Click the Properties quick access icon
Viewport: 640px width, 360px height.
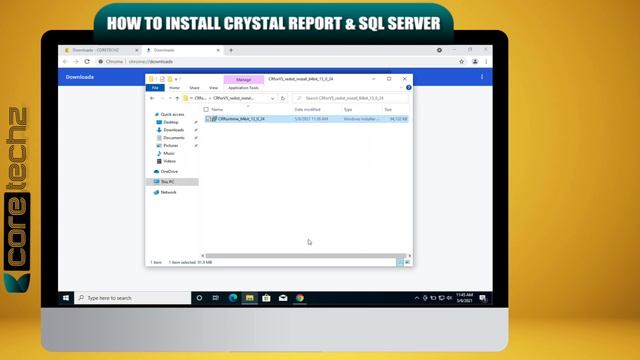tap(162, 79)
